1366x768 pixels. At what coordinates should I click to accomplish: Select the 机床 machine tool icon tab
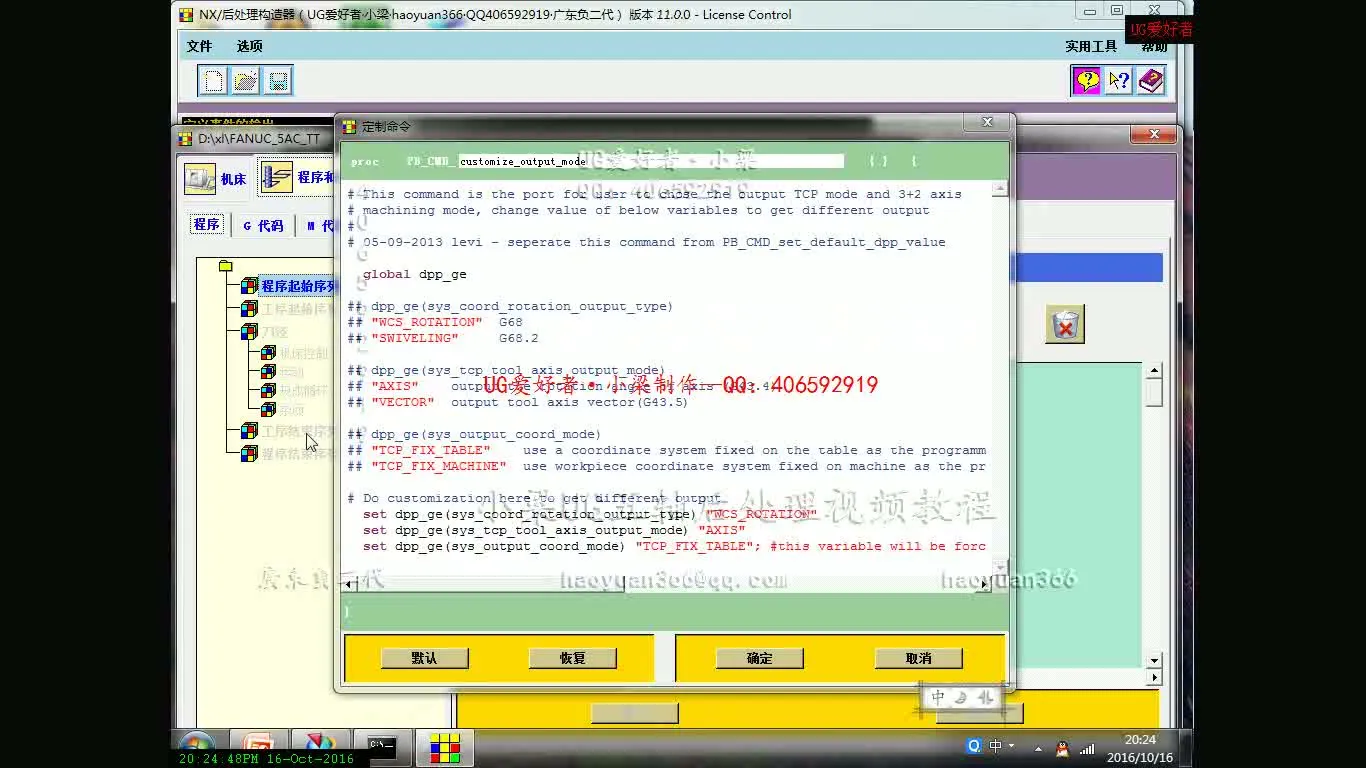(x=215, y=179)
